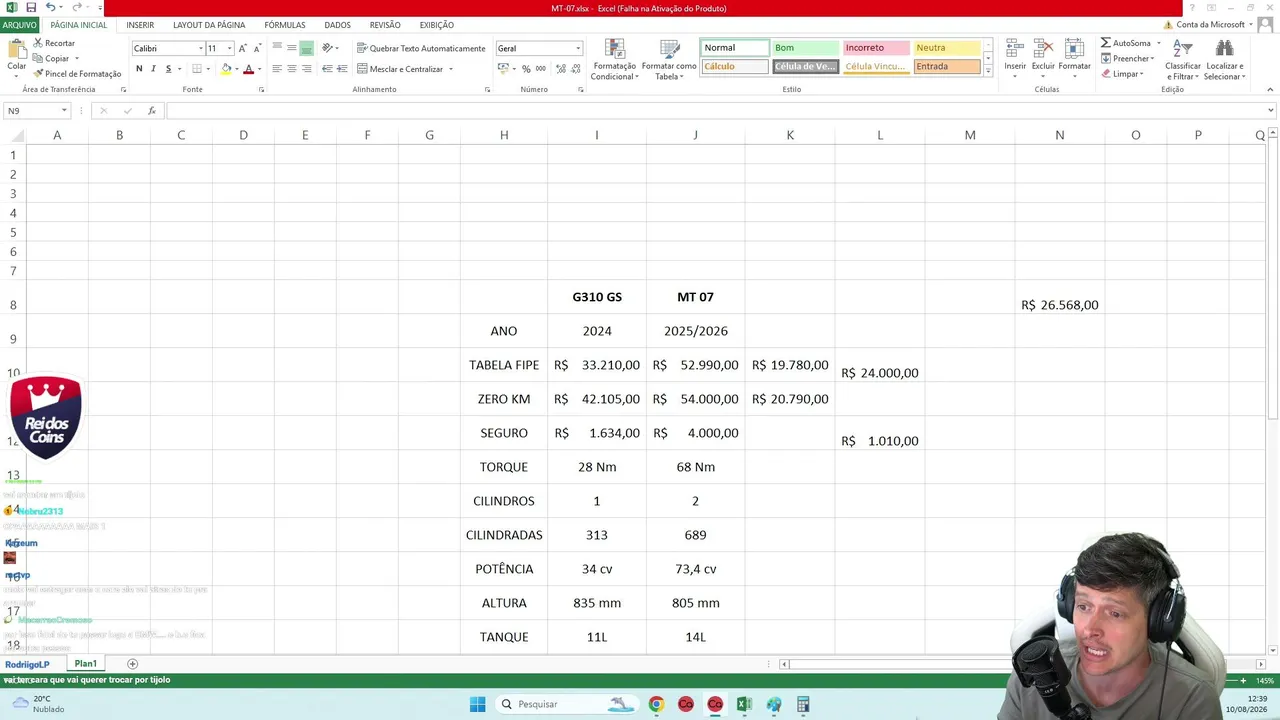Open the Geral number format dropdown

tap(577, 48)
